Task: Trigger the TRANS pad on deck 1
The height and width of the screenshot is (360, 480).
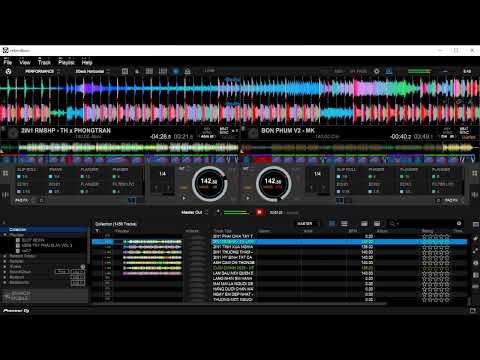Action: [x=59, y=173]
